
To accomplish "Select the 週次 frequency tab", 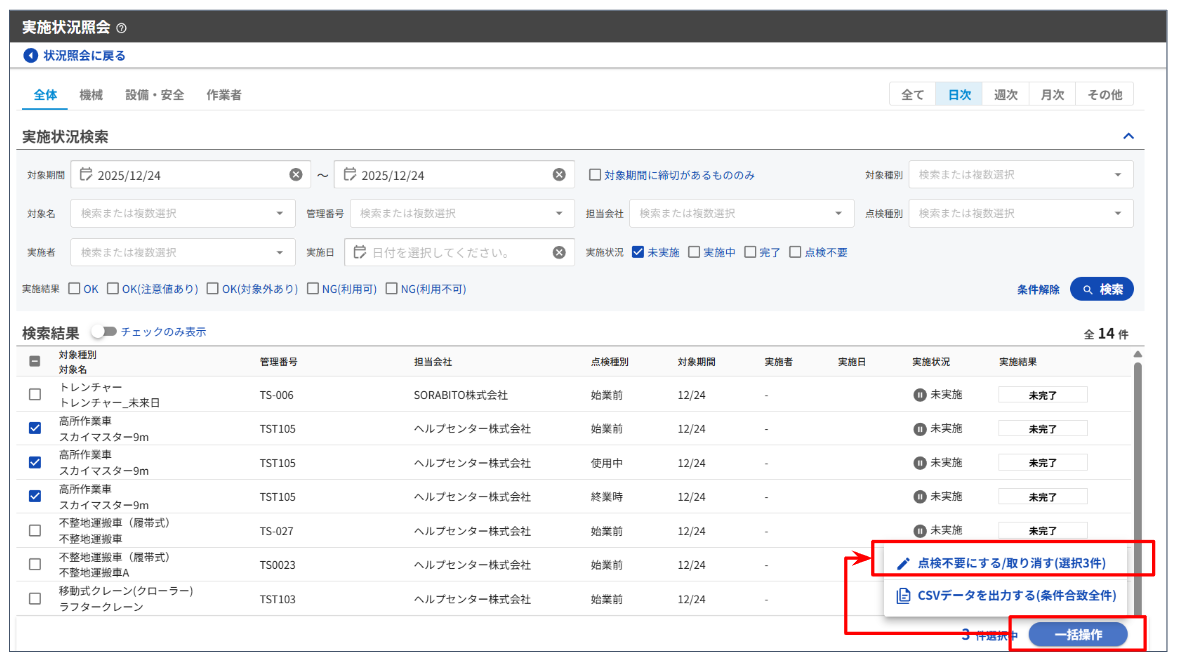I will click(x=1005, y=95).
